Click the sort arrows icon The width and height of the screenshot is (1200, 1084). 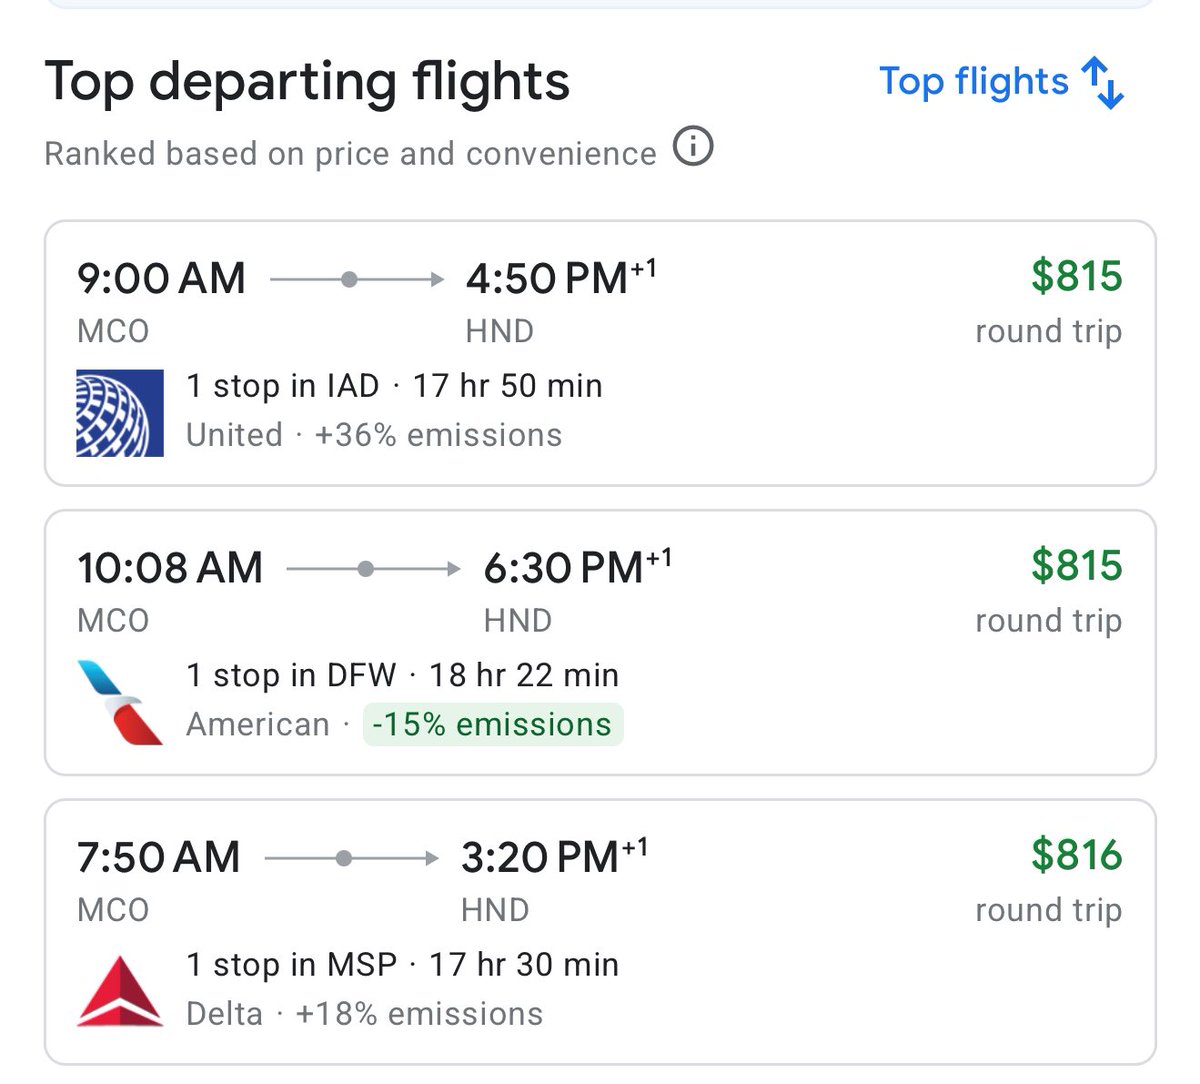click(x=1103, y=83)
